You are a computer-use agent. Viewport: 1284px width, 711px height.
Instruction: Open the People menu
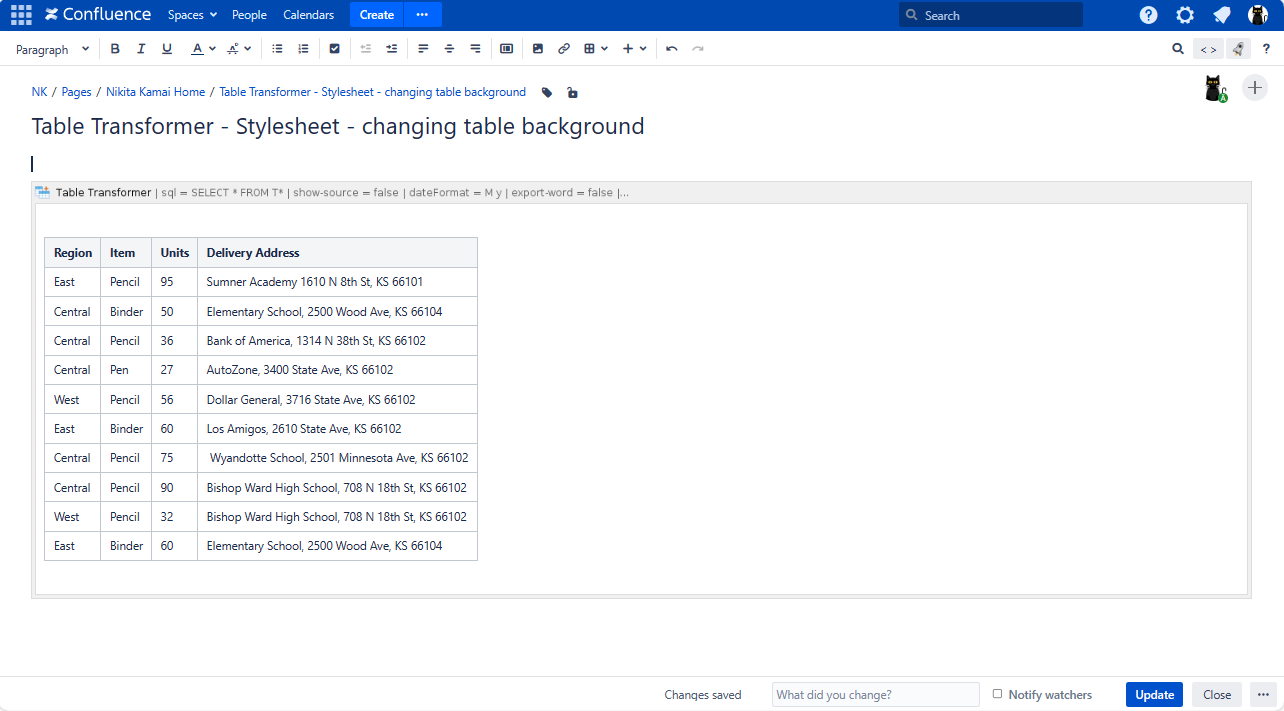point(249,15)
